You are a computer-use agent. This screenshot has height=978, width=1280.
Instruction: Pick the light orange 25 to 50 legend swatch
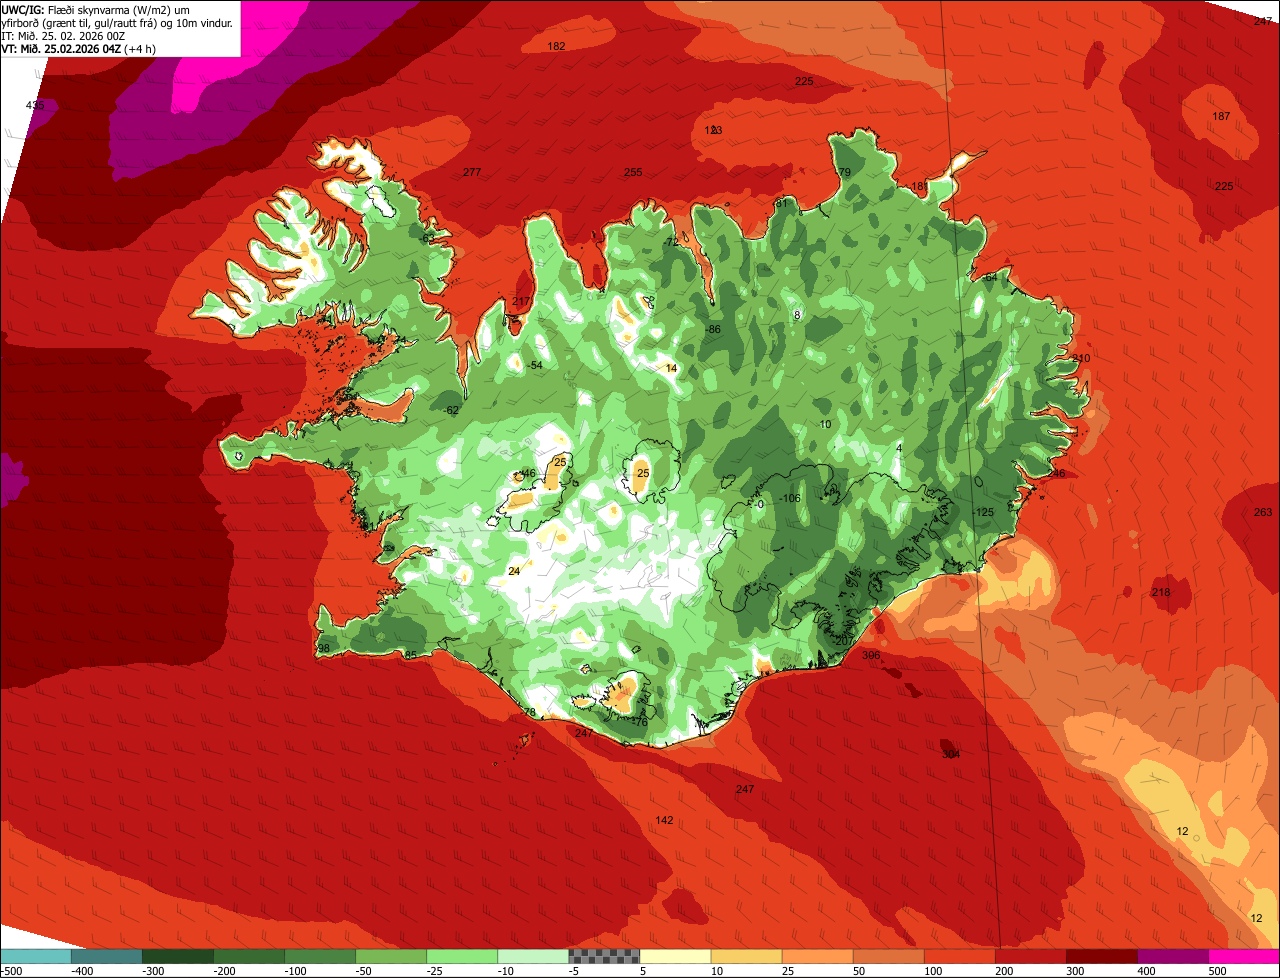(817, 956)
